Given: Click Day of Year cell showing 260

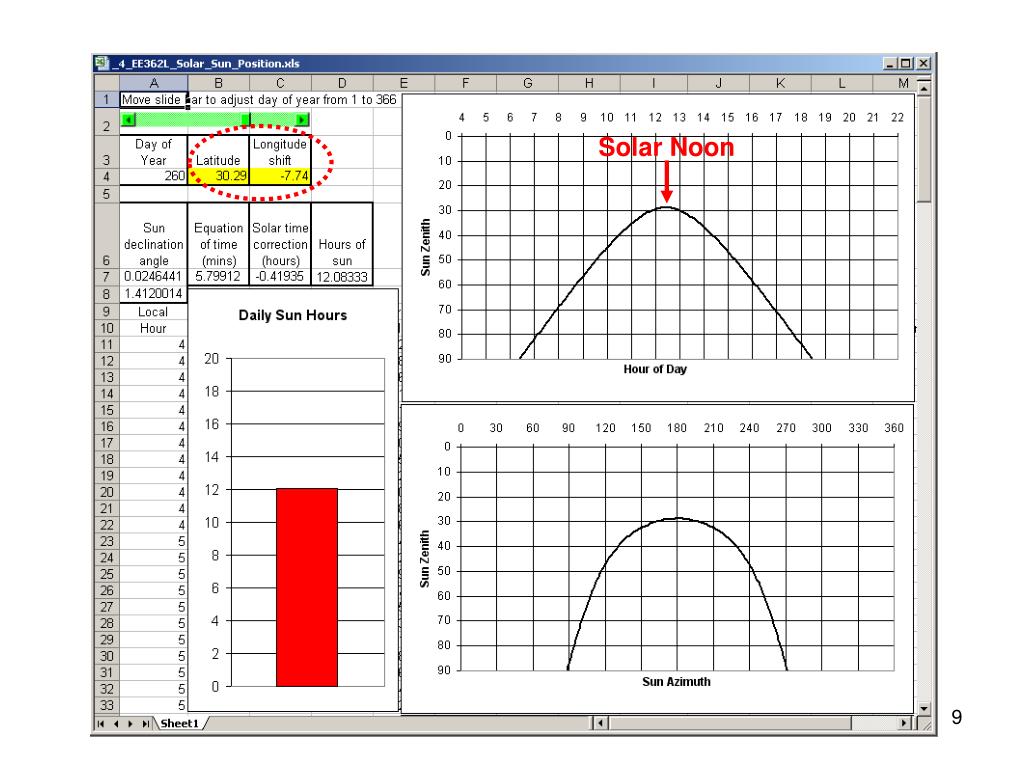Looking at the screenshot, I should tap(153, 176).
